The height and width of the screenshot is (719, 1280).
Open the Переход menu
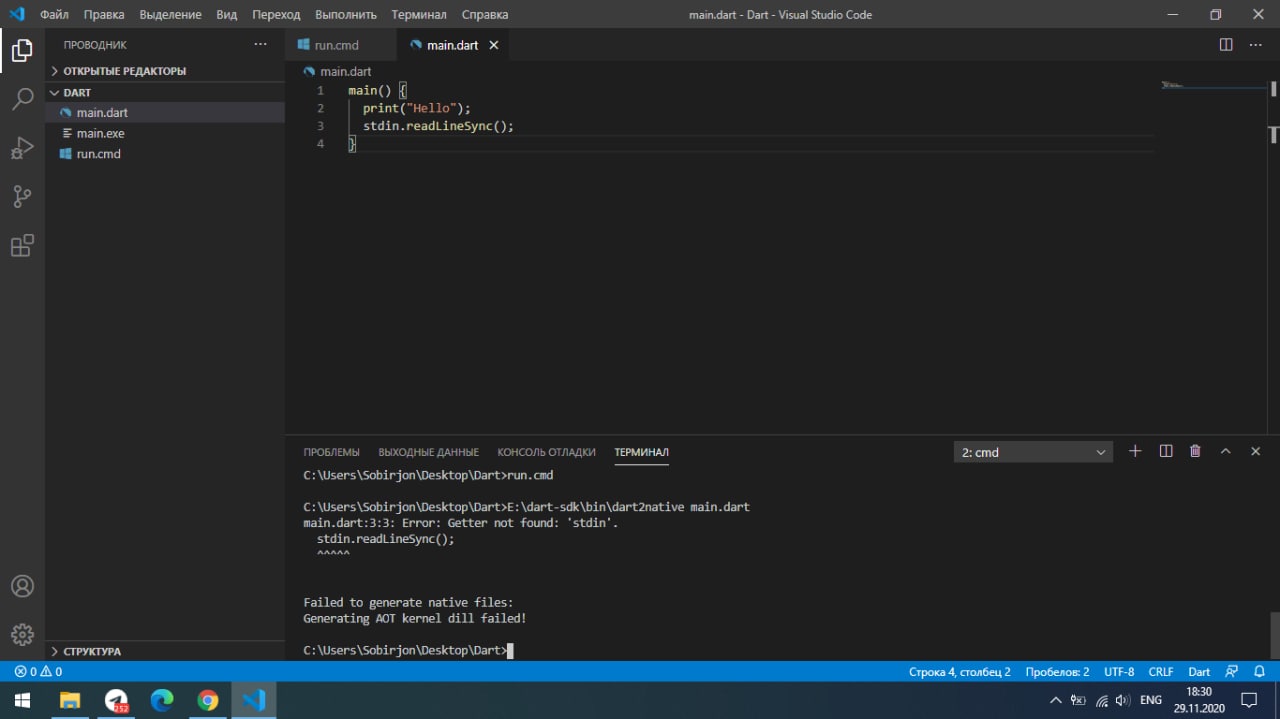pos(276,15)
